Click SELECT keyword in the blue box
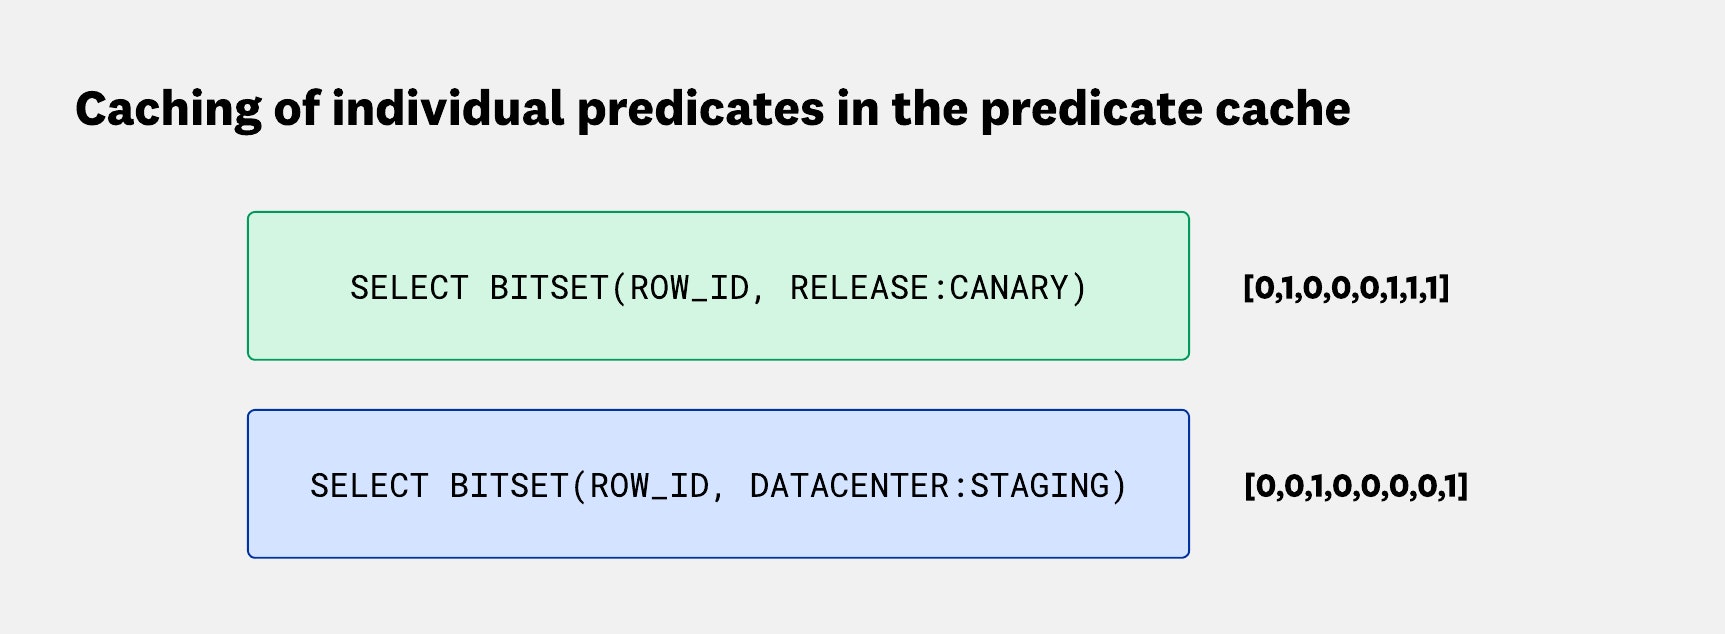The width and height of the screenshot is (1725, 634). click(x=368, y=486)
